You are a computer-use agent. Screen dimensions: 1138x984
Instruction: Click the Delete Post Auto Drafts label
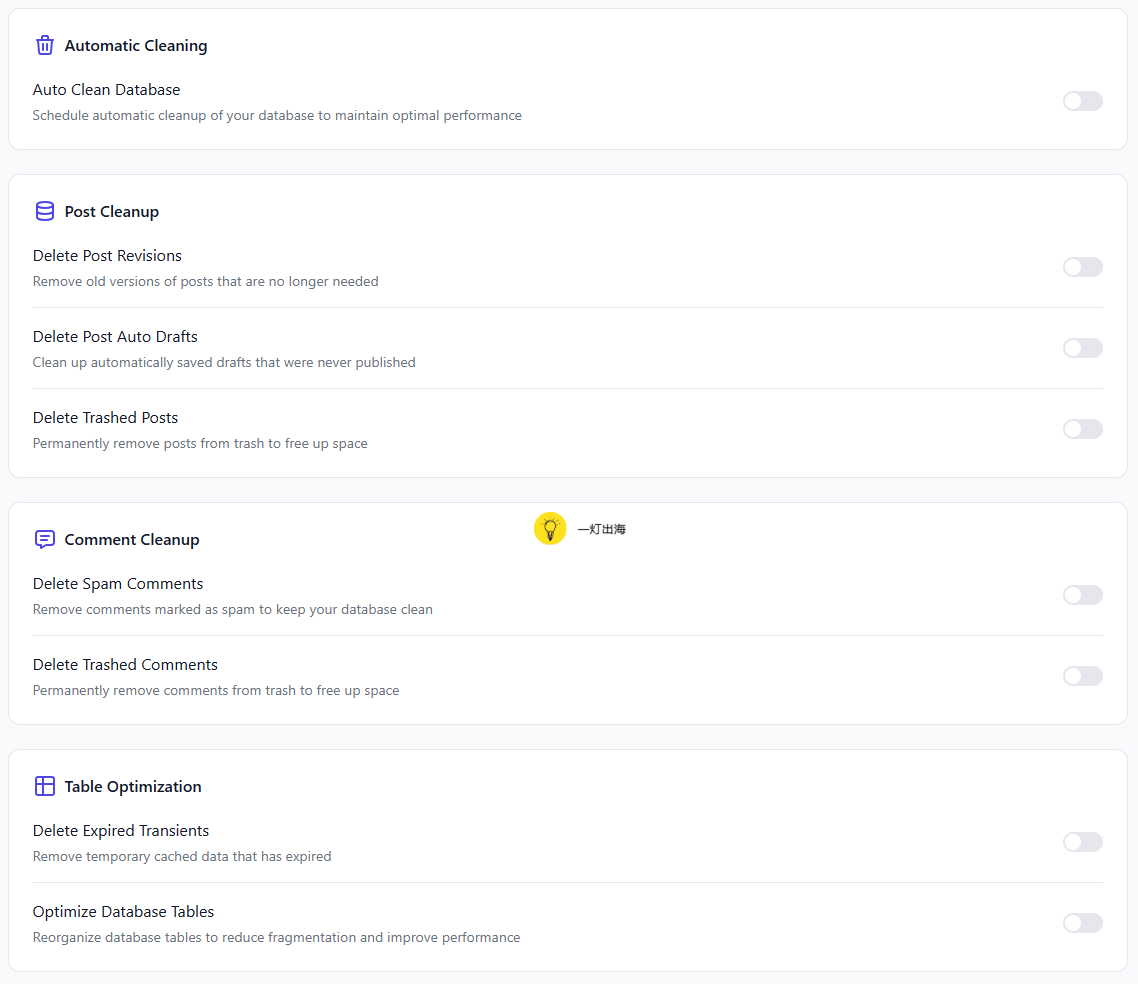point(115,337)
